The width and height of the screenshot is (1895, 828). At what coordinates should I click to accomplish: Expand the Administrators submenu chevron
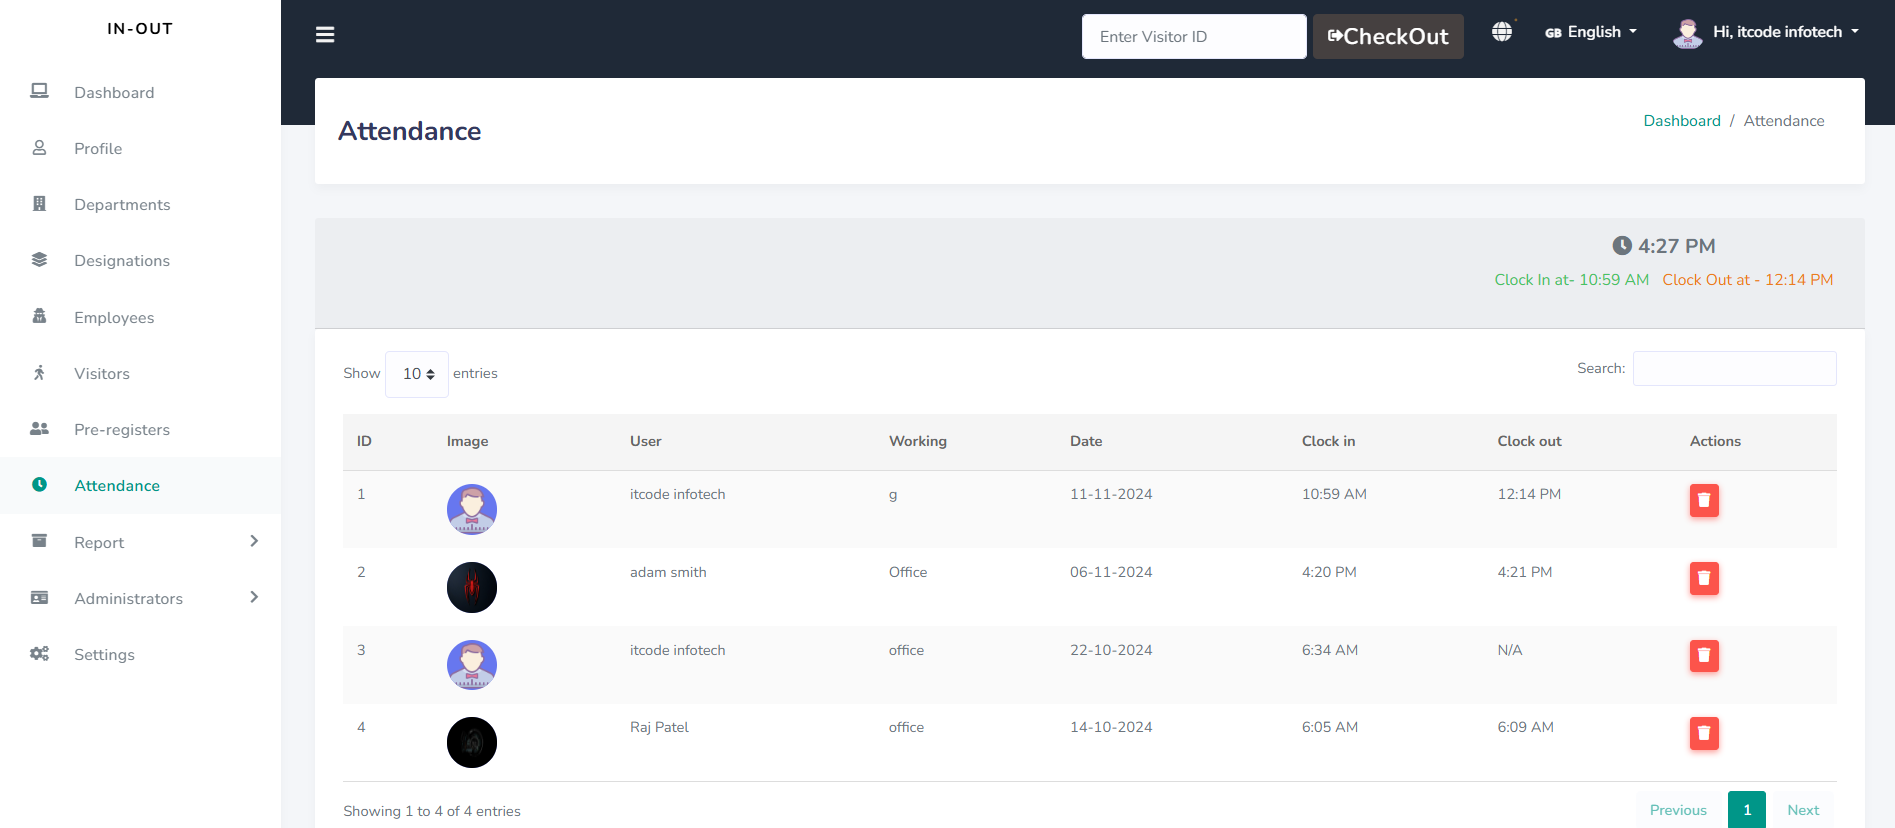[254, 597]
